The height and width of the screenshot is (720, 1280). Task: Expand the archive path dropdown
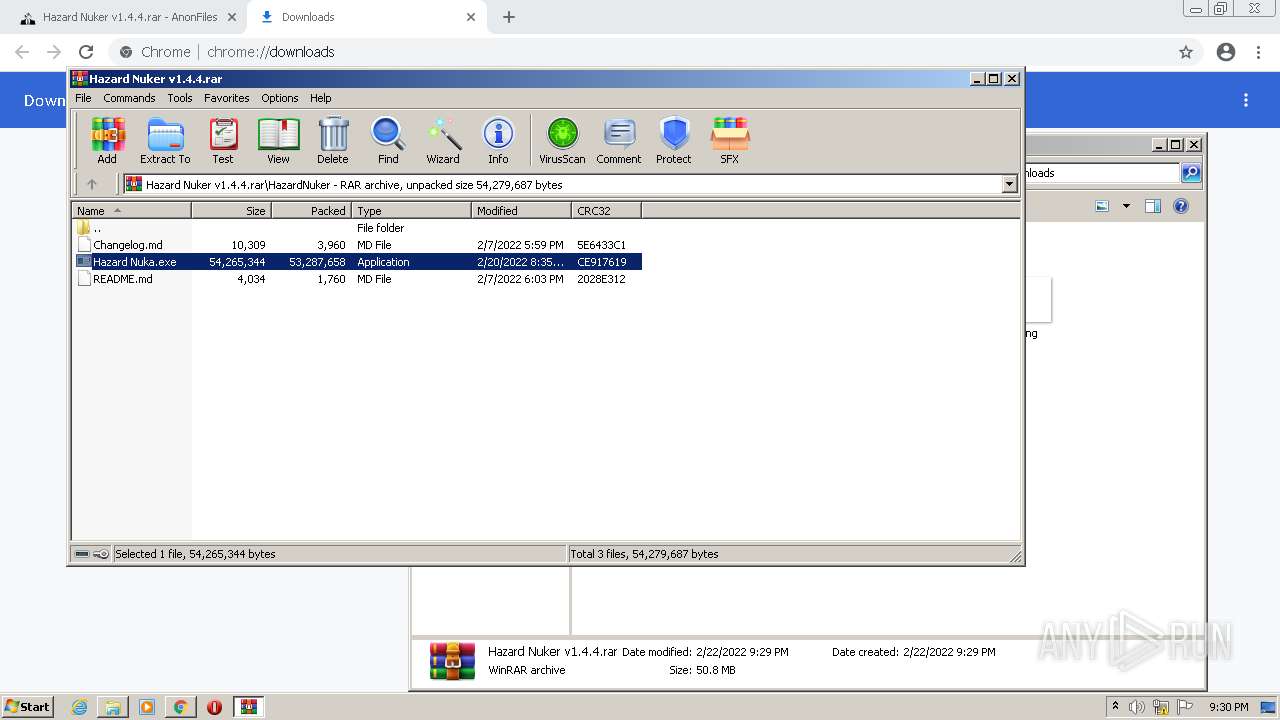tap(1009, 184)
